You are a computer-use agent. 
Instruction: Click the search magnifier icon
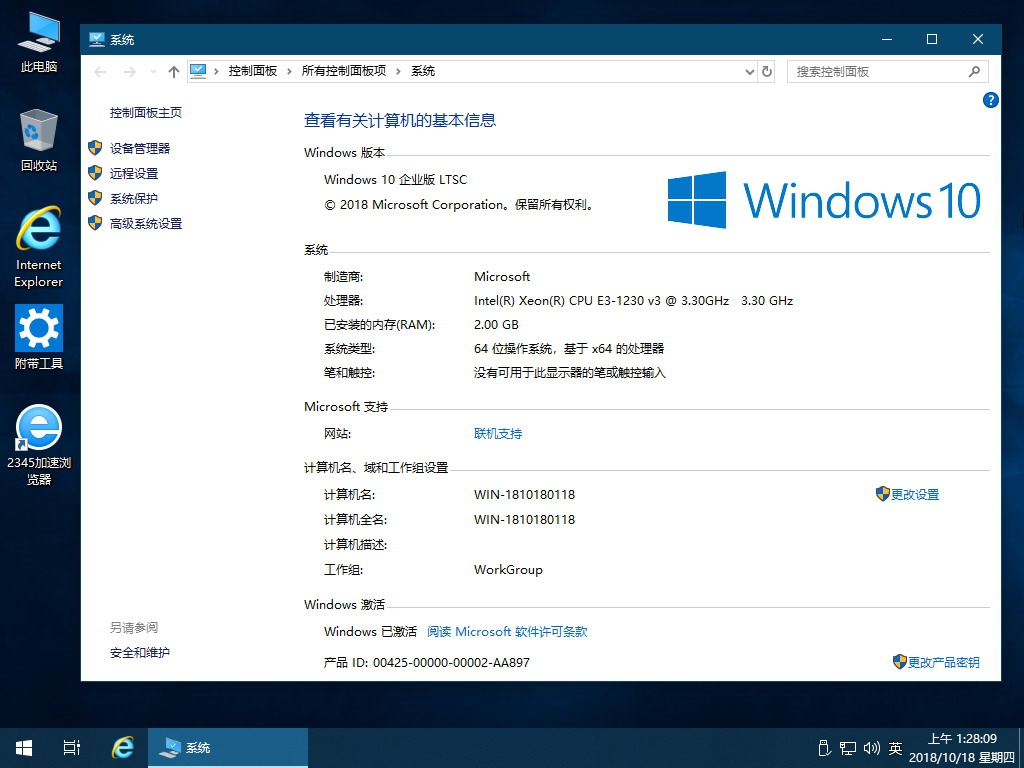click(974, 71)
